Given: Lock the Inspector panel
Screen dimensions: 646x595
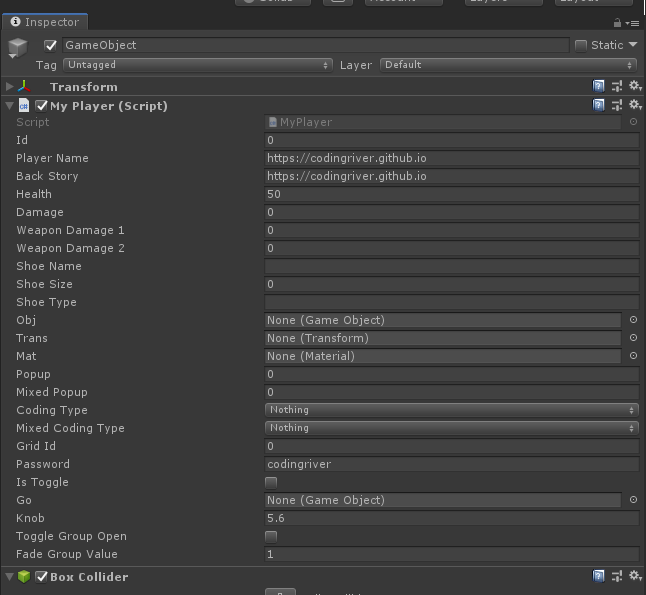Looking at the screenshot, I should 617,23.
